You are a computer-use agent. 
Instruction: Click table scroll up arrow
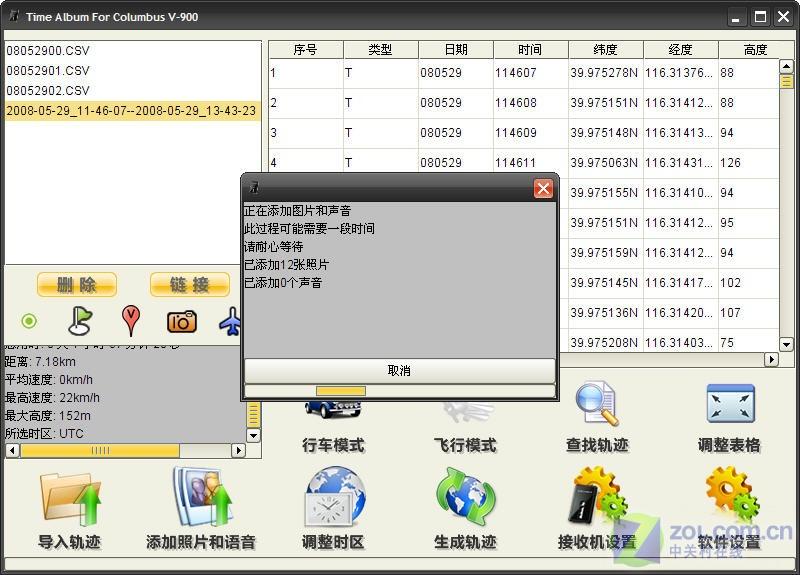point(786,66)
